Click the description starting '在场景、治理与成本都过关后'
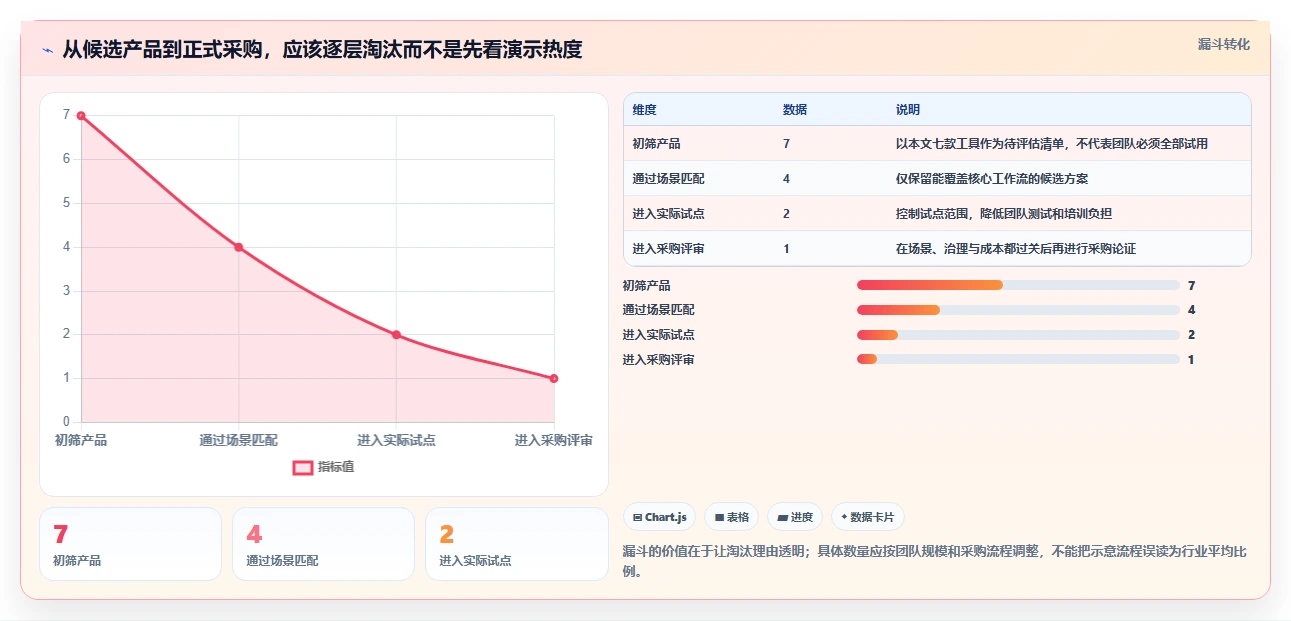Viewport: 1291px width, 621px height. coord(1016,249)
